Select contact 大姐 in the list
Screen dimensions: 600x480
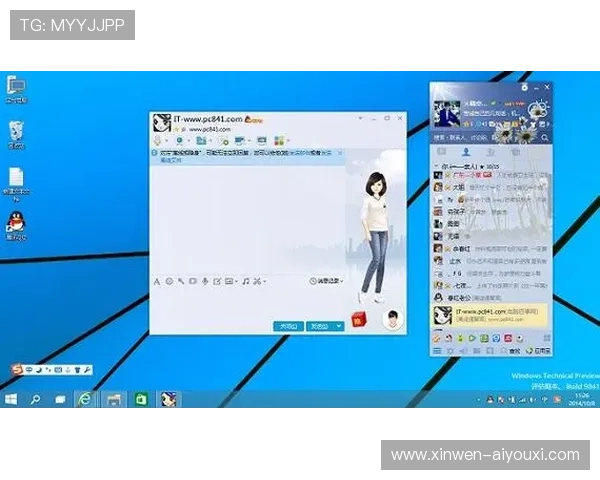tap(491, 187)
